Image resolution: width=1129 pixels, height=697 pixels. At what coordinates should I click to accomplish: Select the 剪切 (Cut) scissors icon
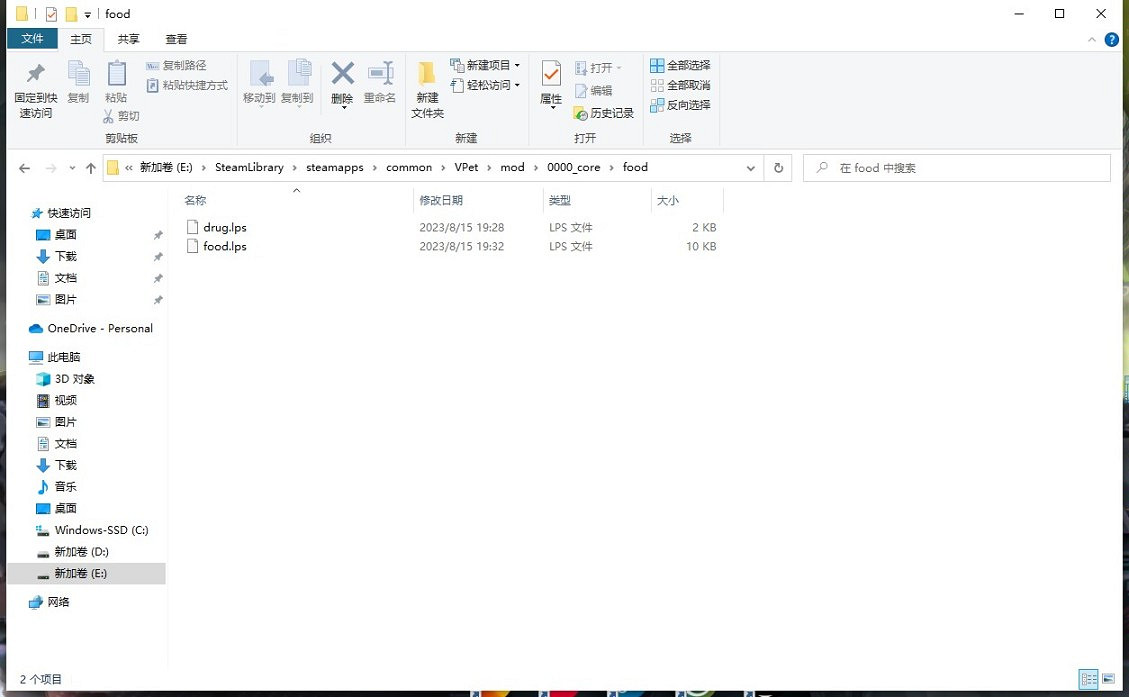click(107, 115)
